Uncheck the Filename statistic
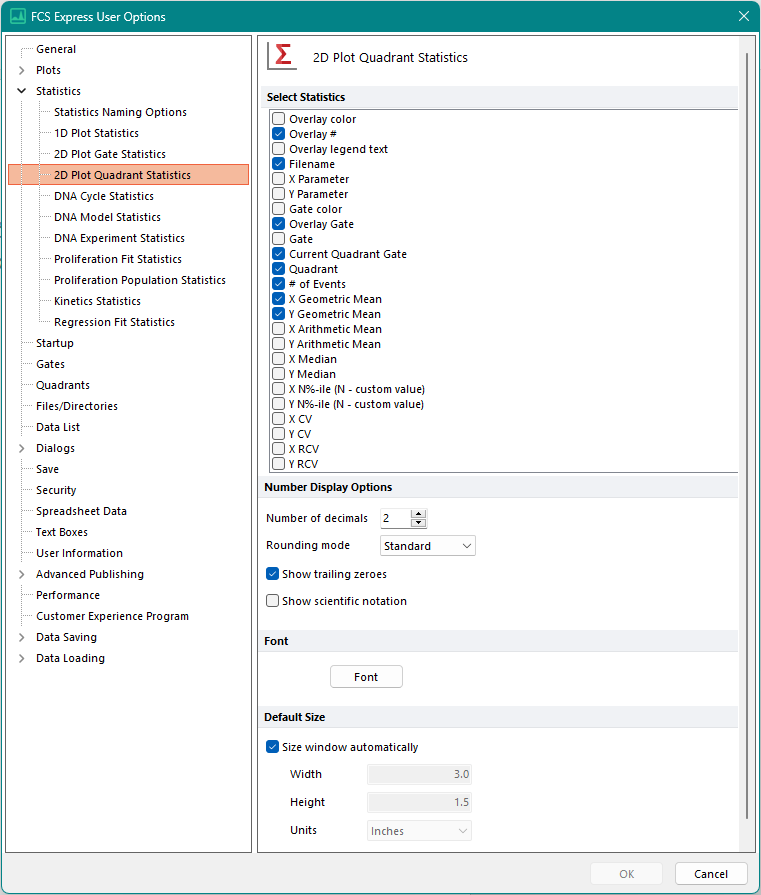The height and width of the screenshot is (895, 761). 279,164
